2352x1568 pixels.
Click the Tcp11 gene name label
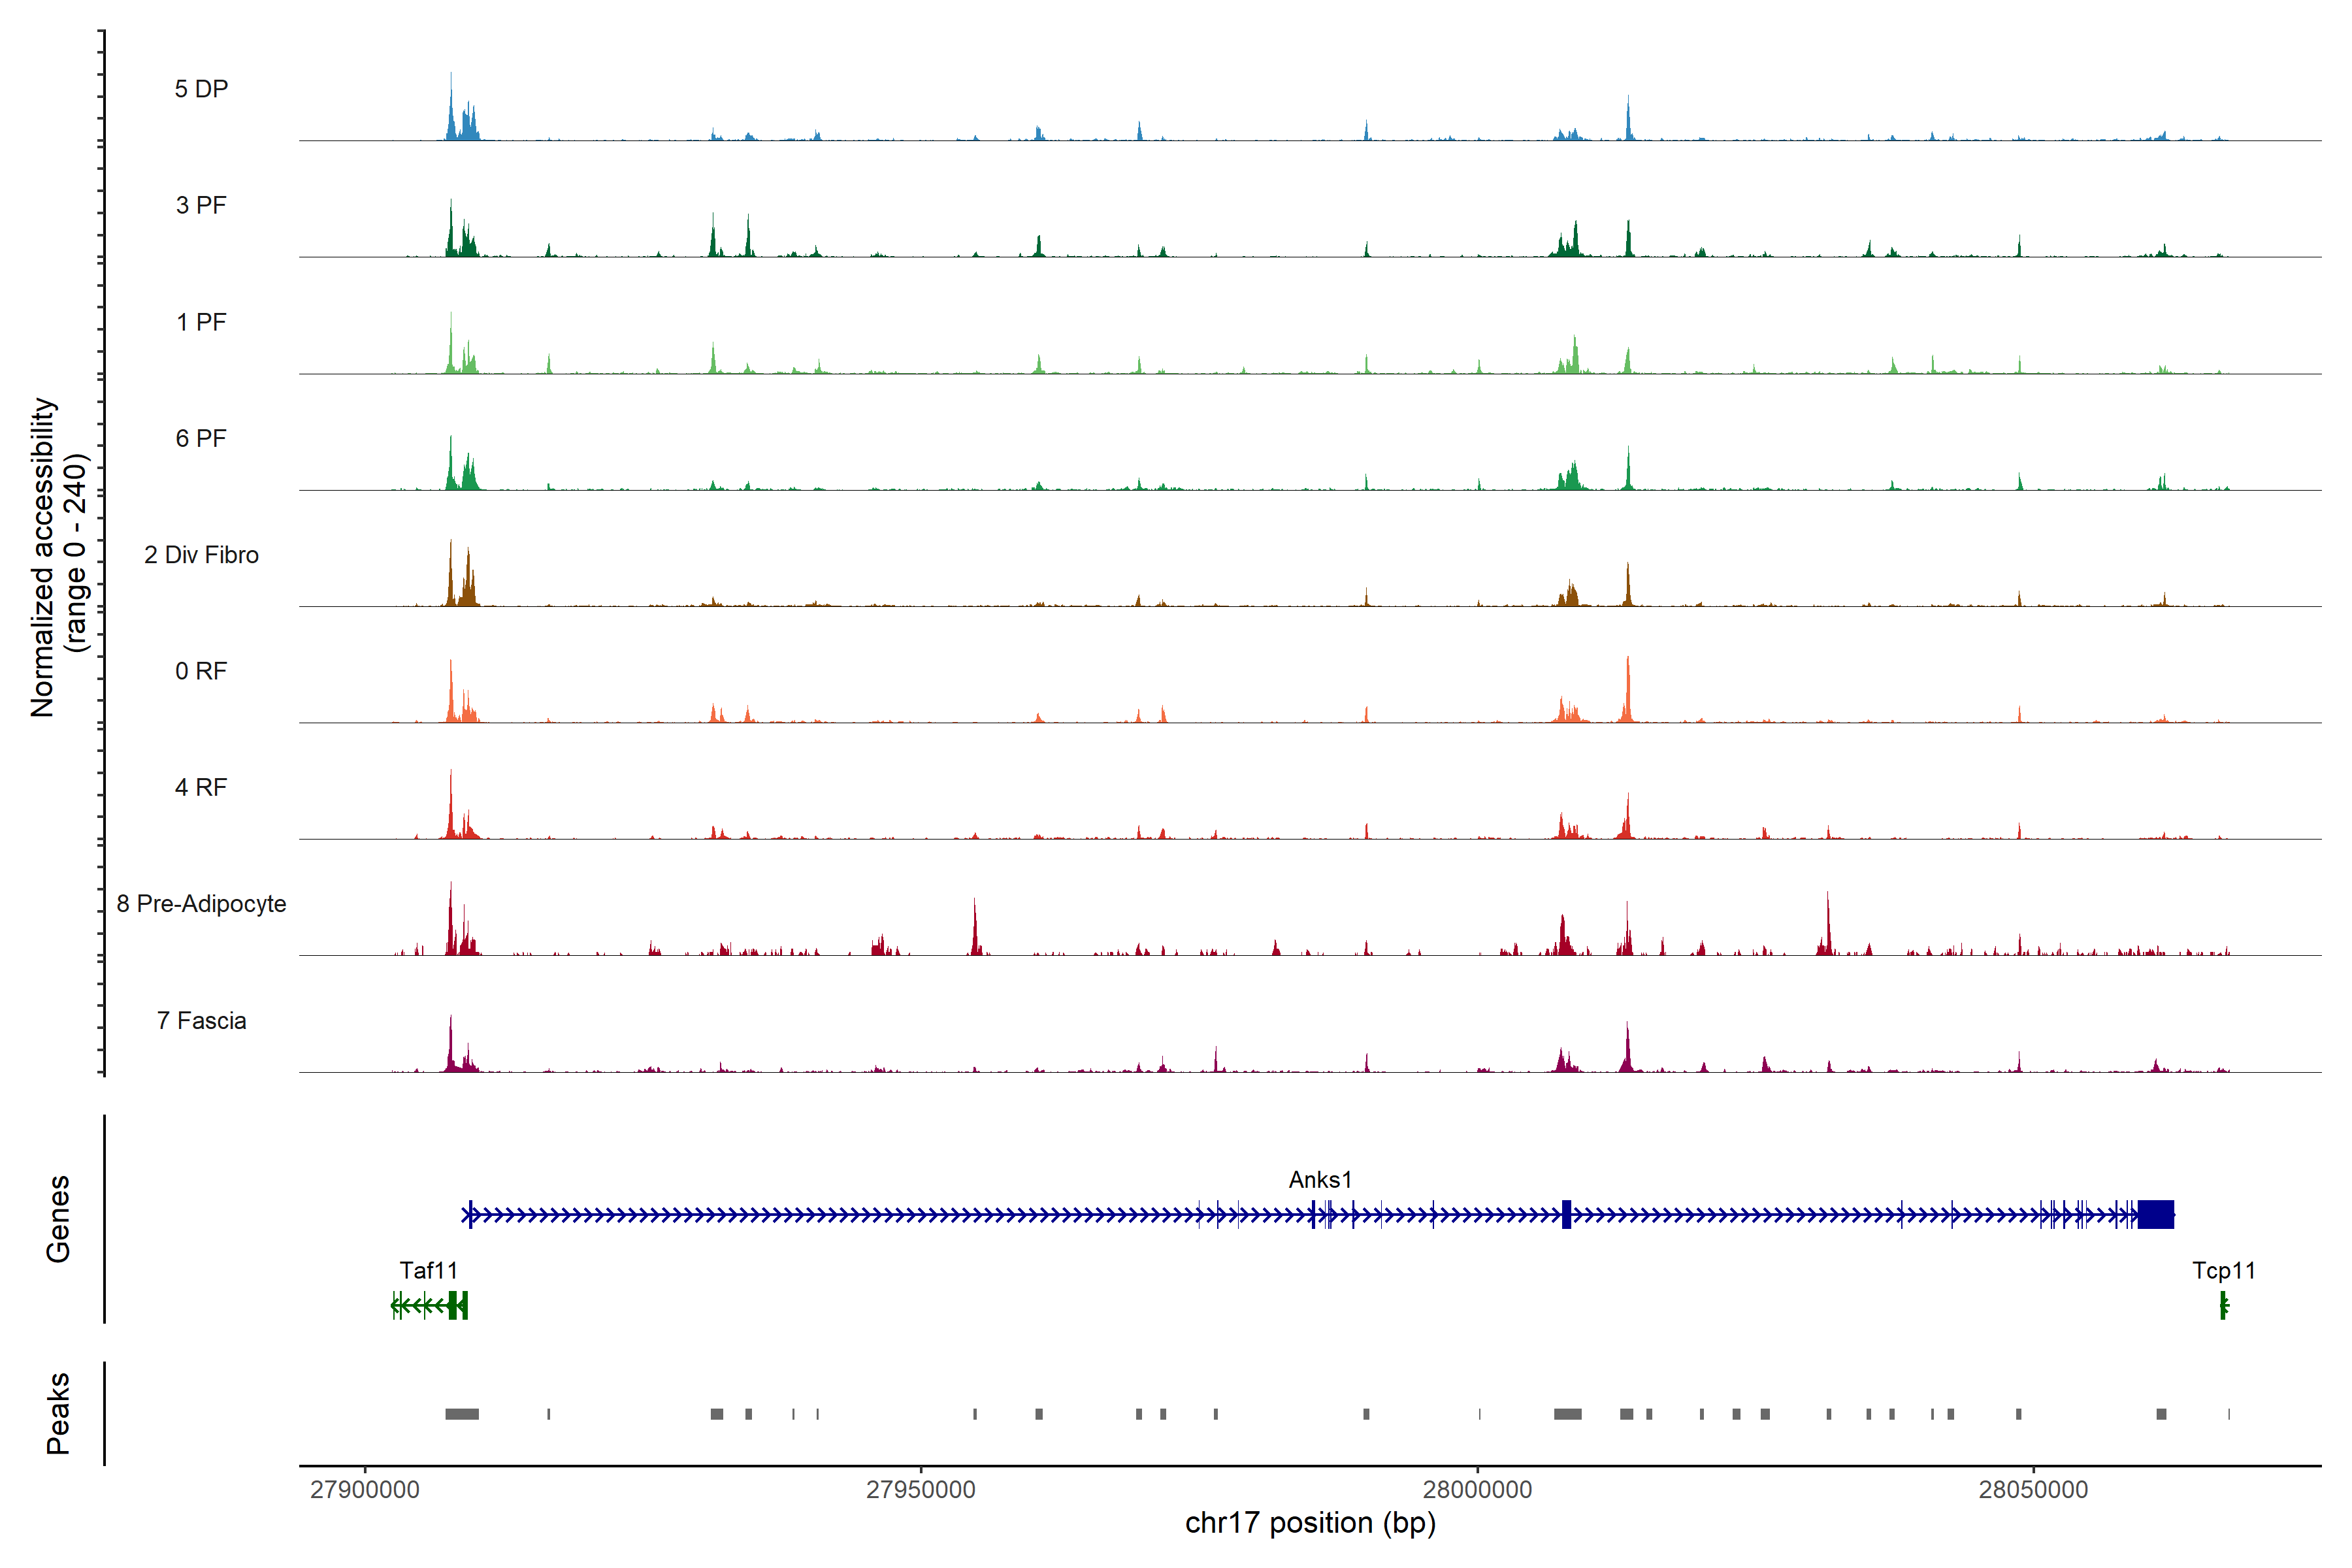pyautogui.click(x=2223, y=1271)
